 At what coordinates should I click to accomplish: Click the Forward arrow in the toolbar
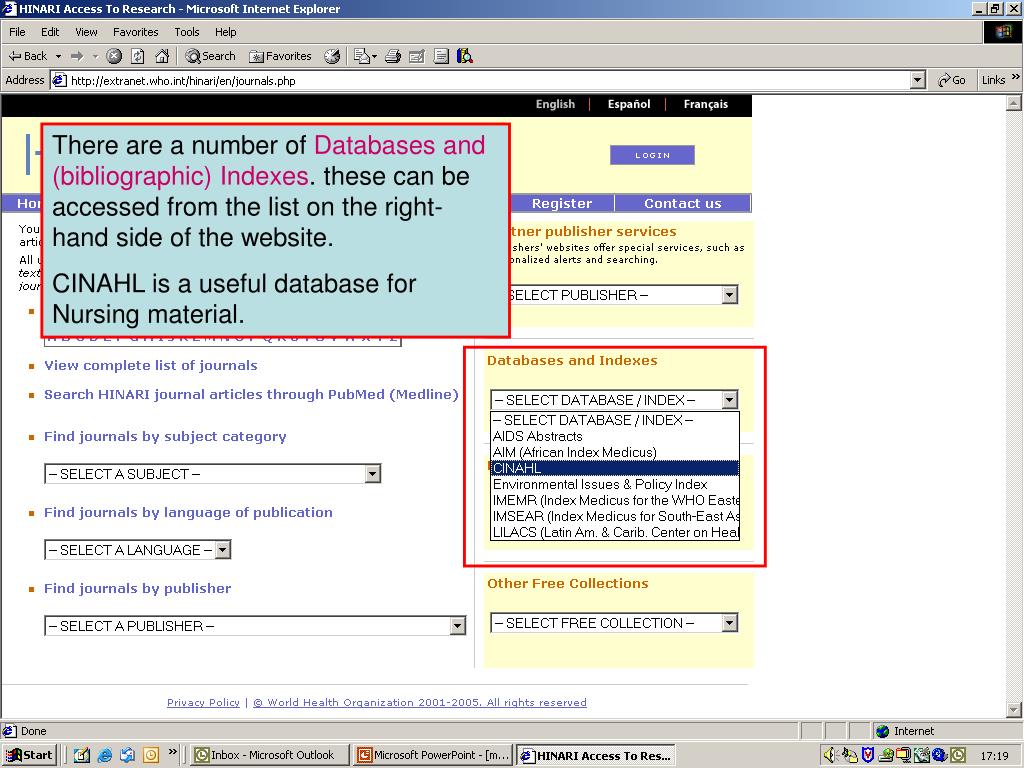tap(77, 56)
